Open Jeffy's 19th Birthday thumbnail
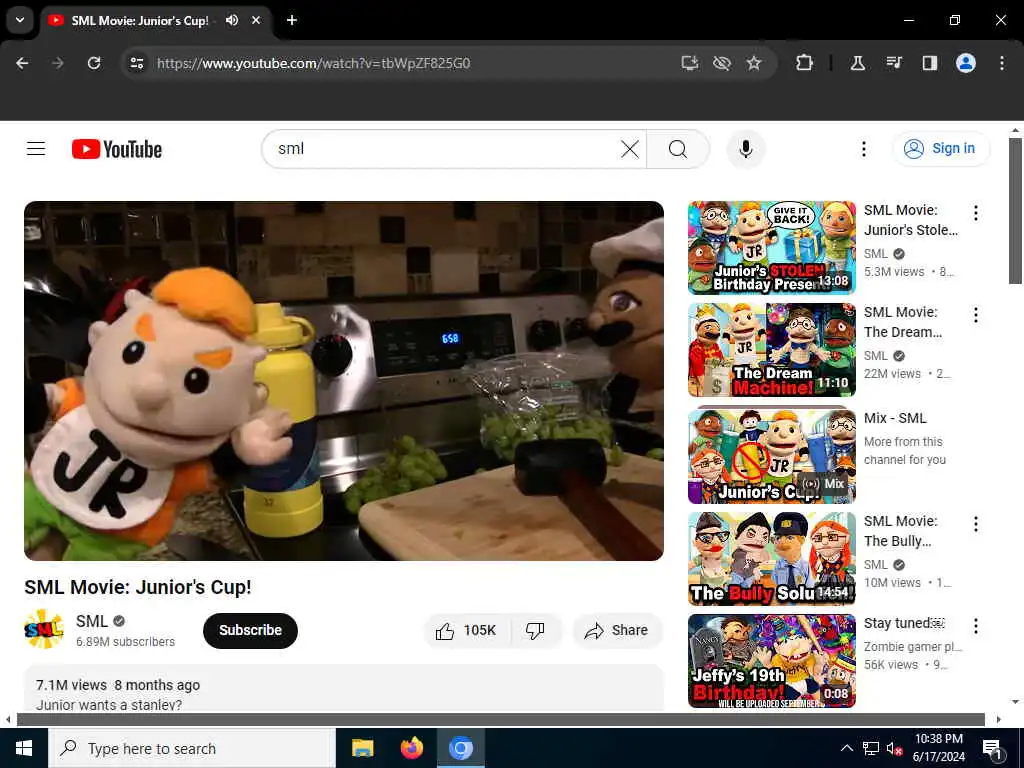 click(x=771, y=661)
